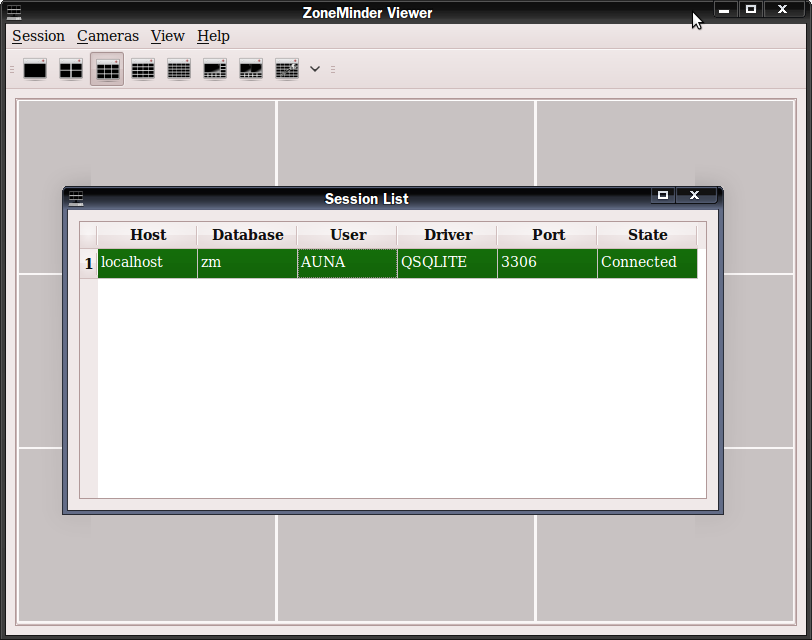812x640 pixels.
Task: Select the localhost host cell
Action: [x=148, y=263]
